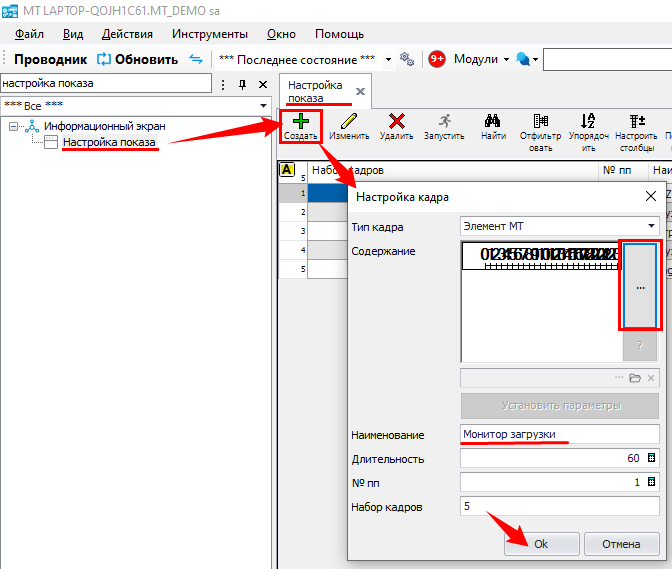This screenshot has height=569, width=672.
Task: Click the ellipsis button beside Содержание
Action: [x=640, y=286]
